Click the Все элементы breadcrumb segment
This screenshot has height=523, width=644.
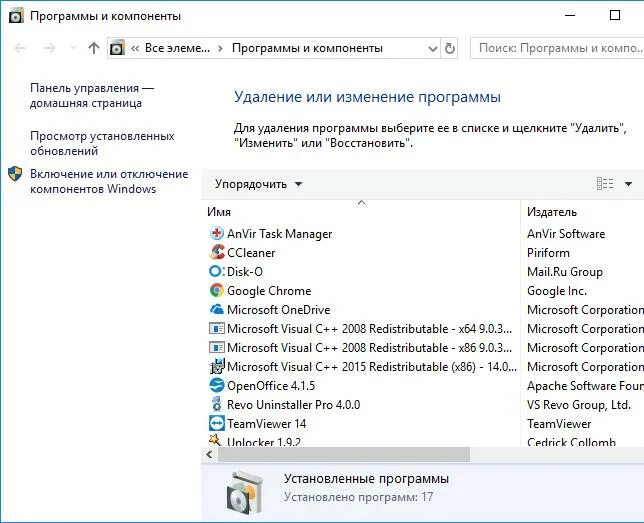point(177,48)
